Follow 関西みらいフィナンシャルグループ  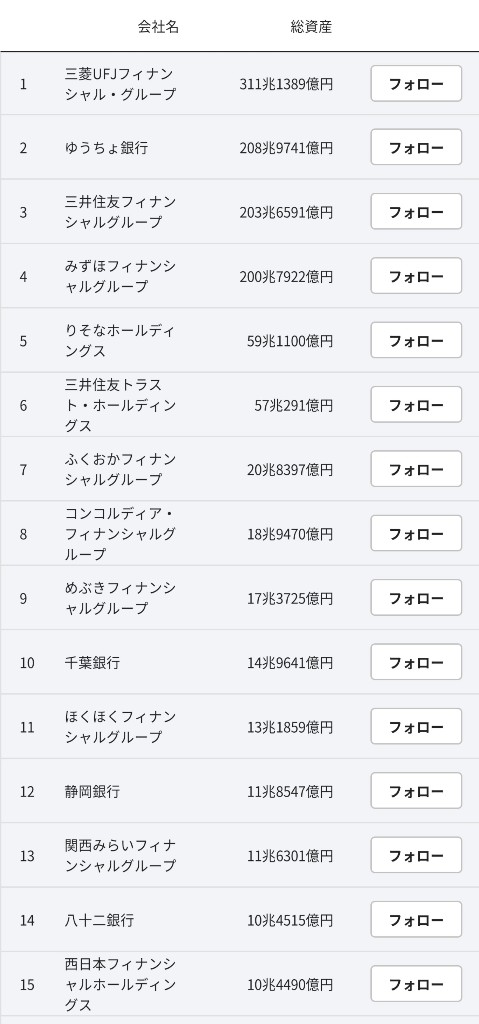pyautogui.click(x=416, y=855)
